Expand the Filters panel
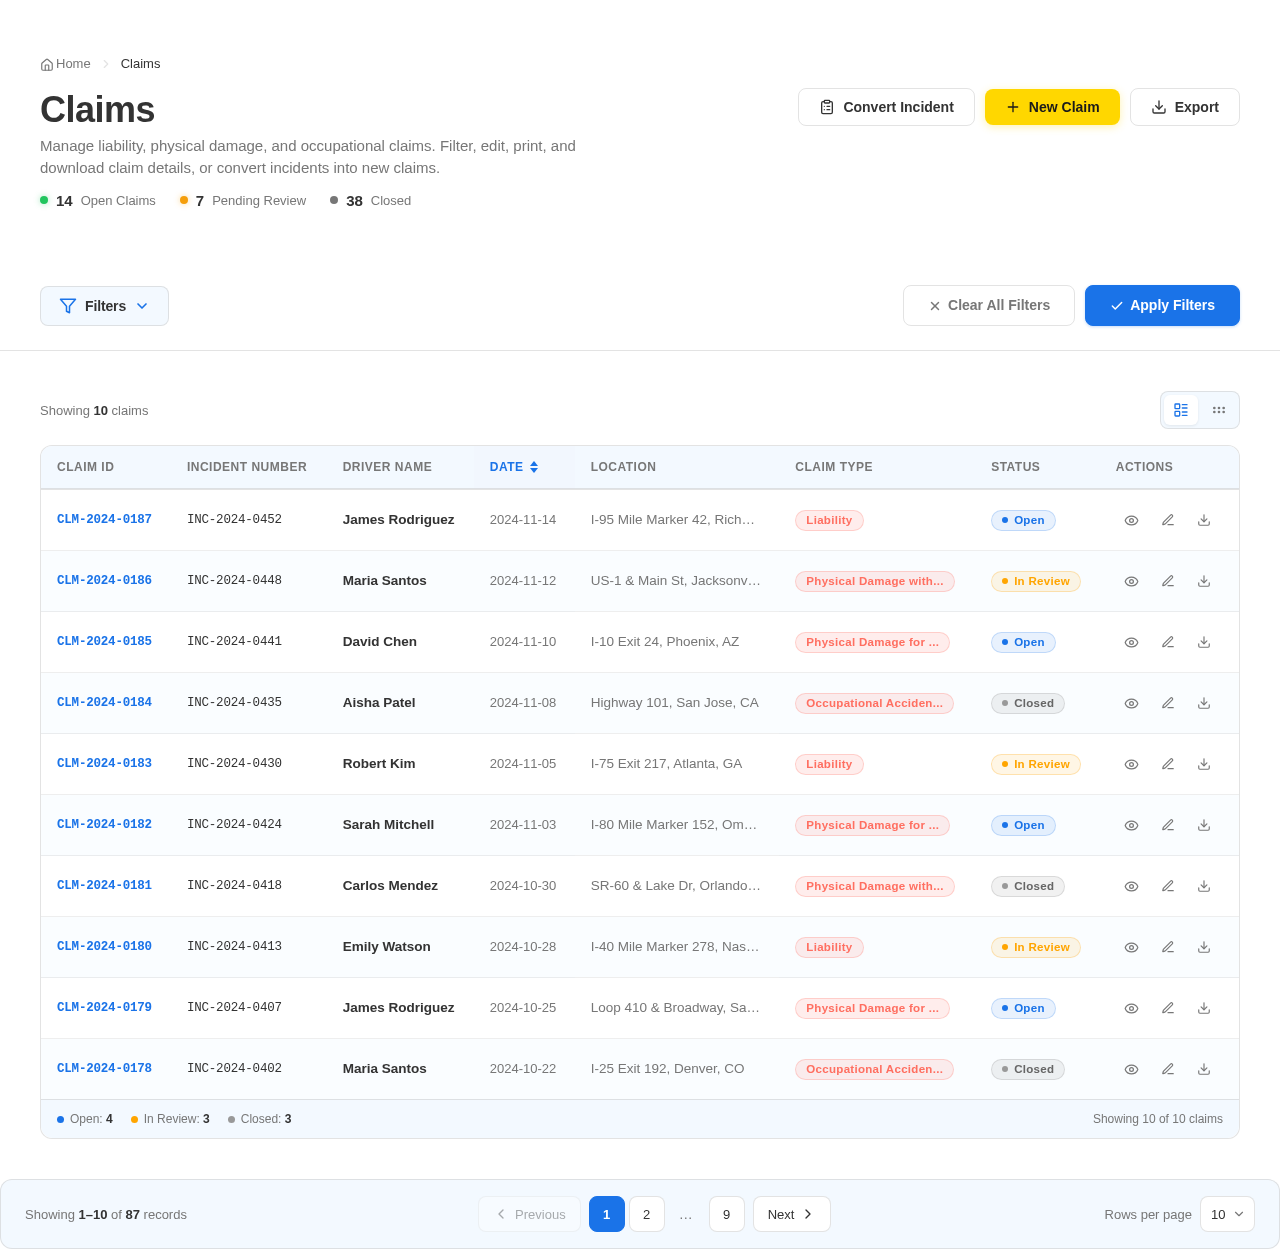 tap(104, 306)
